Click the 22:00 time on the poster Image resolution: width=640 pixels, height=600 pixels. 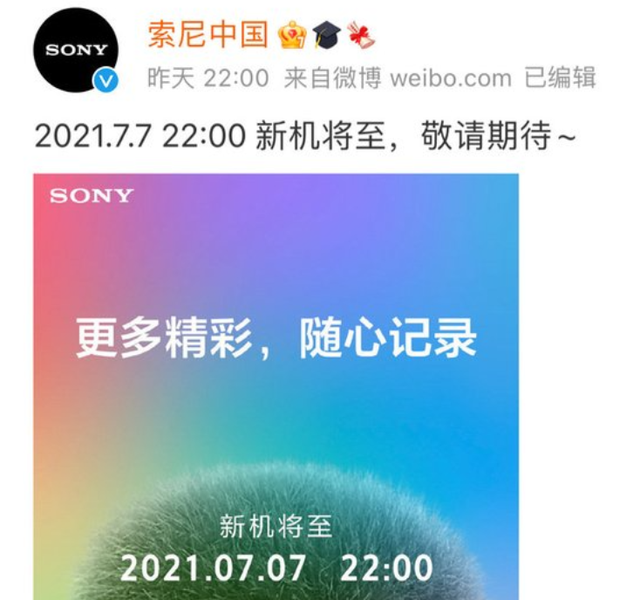click(387, 568)
